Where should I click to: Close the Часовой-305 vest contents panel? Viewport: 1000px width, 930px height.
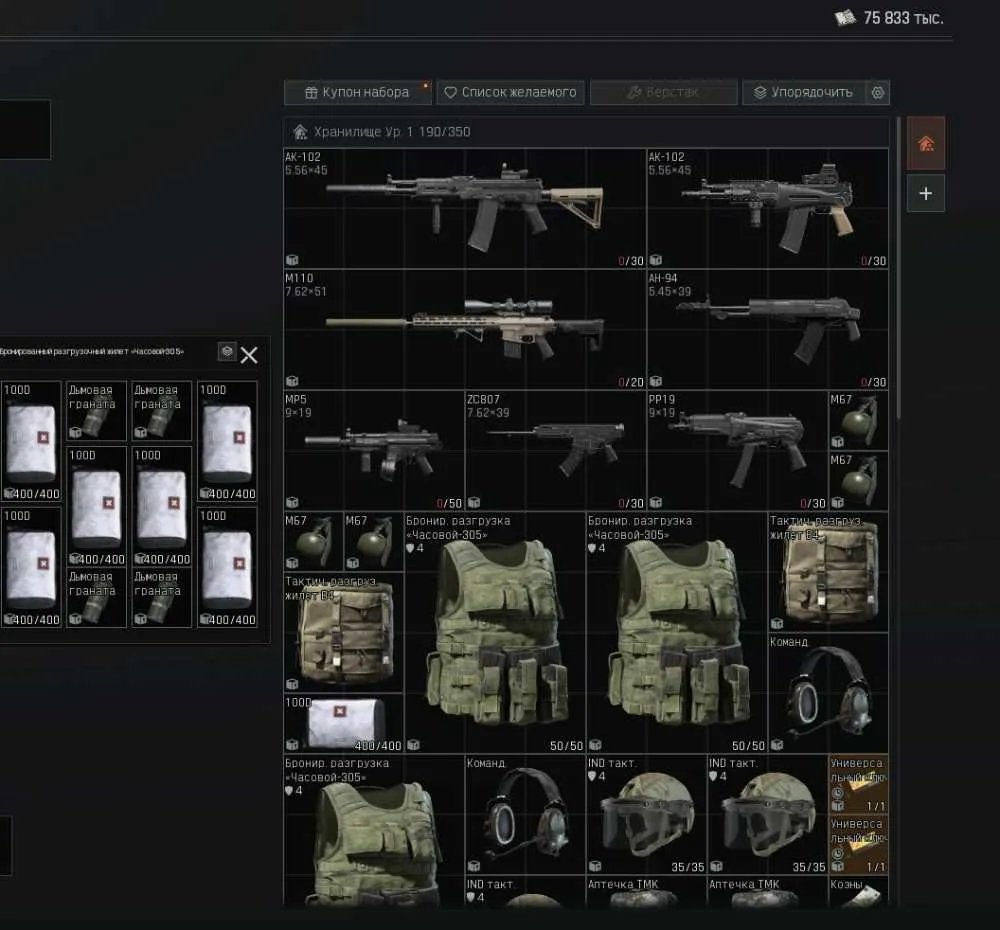(249, 355)
